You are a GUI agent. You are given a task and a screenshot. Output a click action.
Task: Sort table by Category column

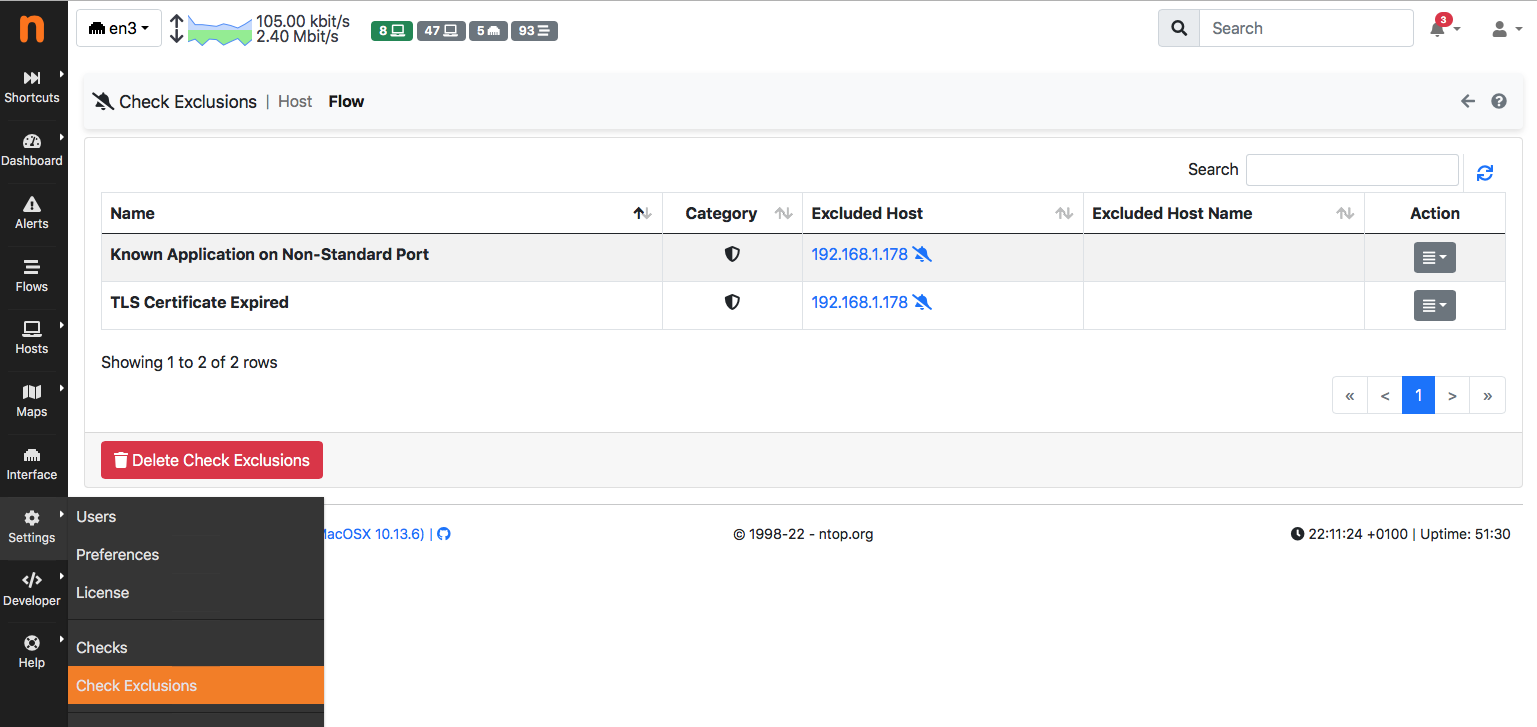point(732,213)
